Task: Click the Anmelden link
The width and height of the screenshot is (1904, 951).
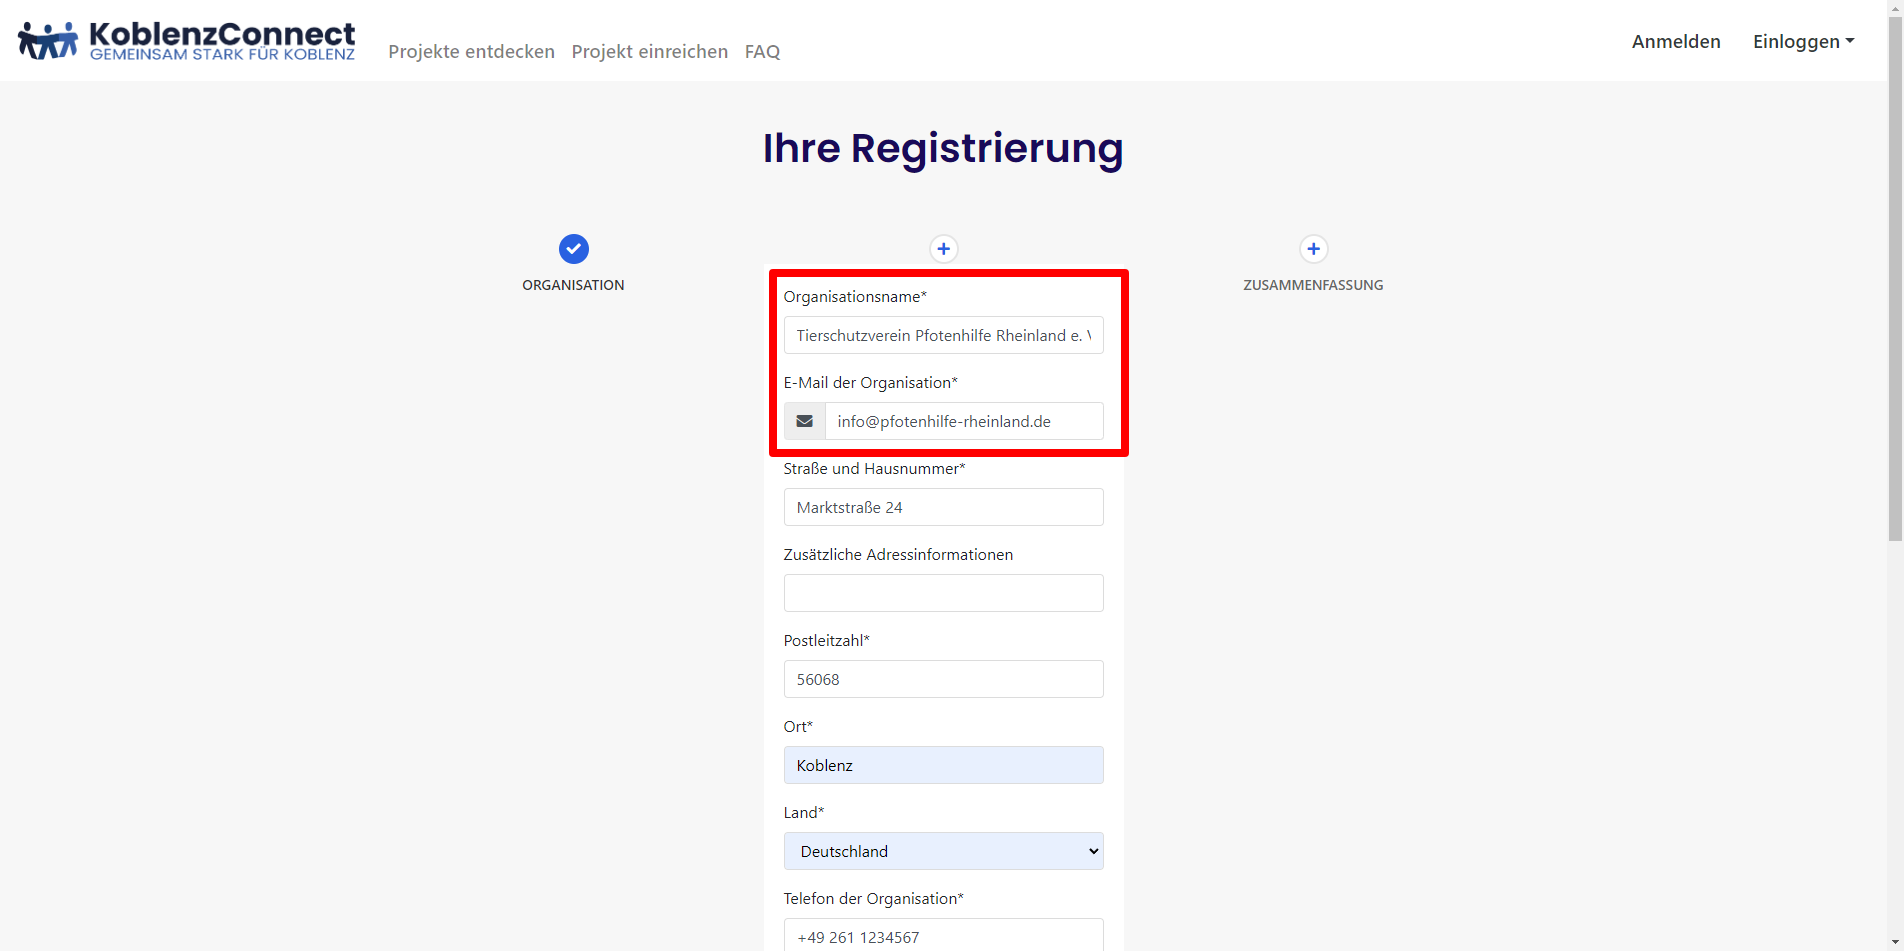Action: [1676, 41]
